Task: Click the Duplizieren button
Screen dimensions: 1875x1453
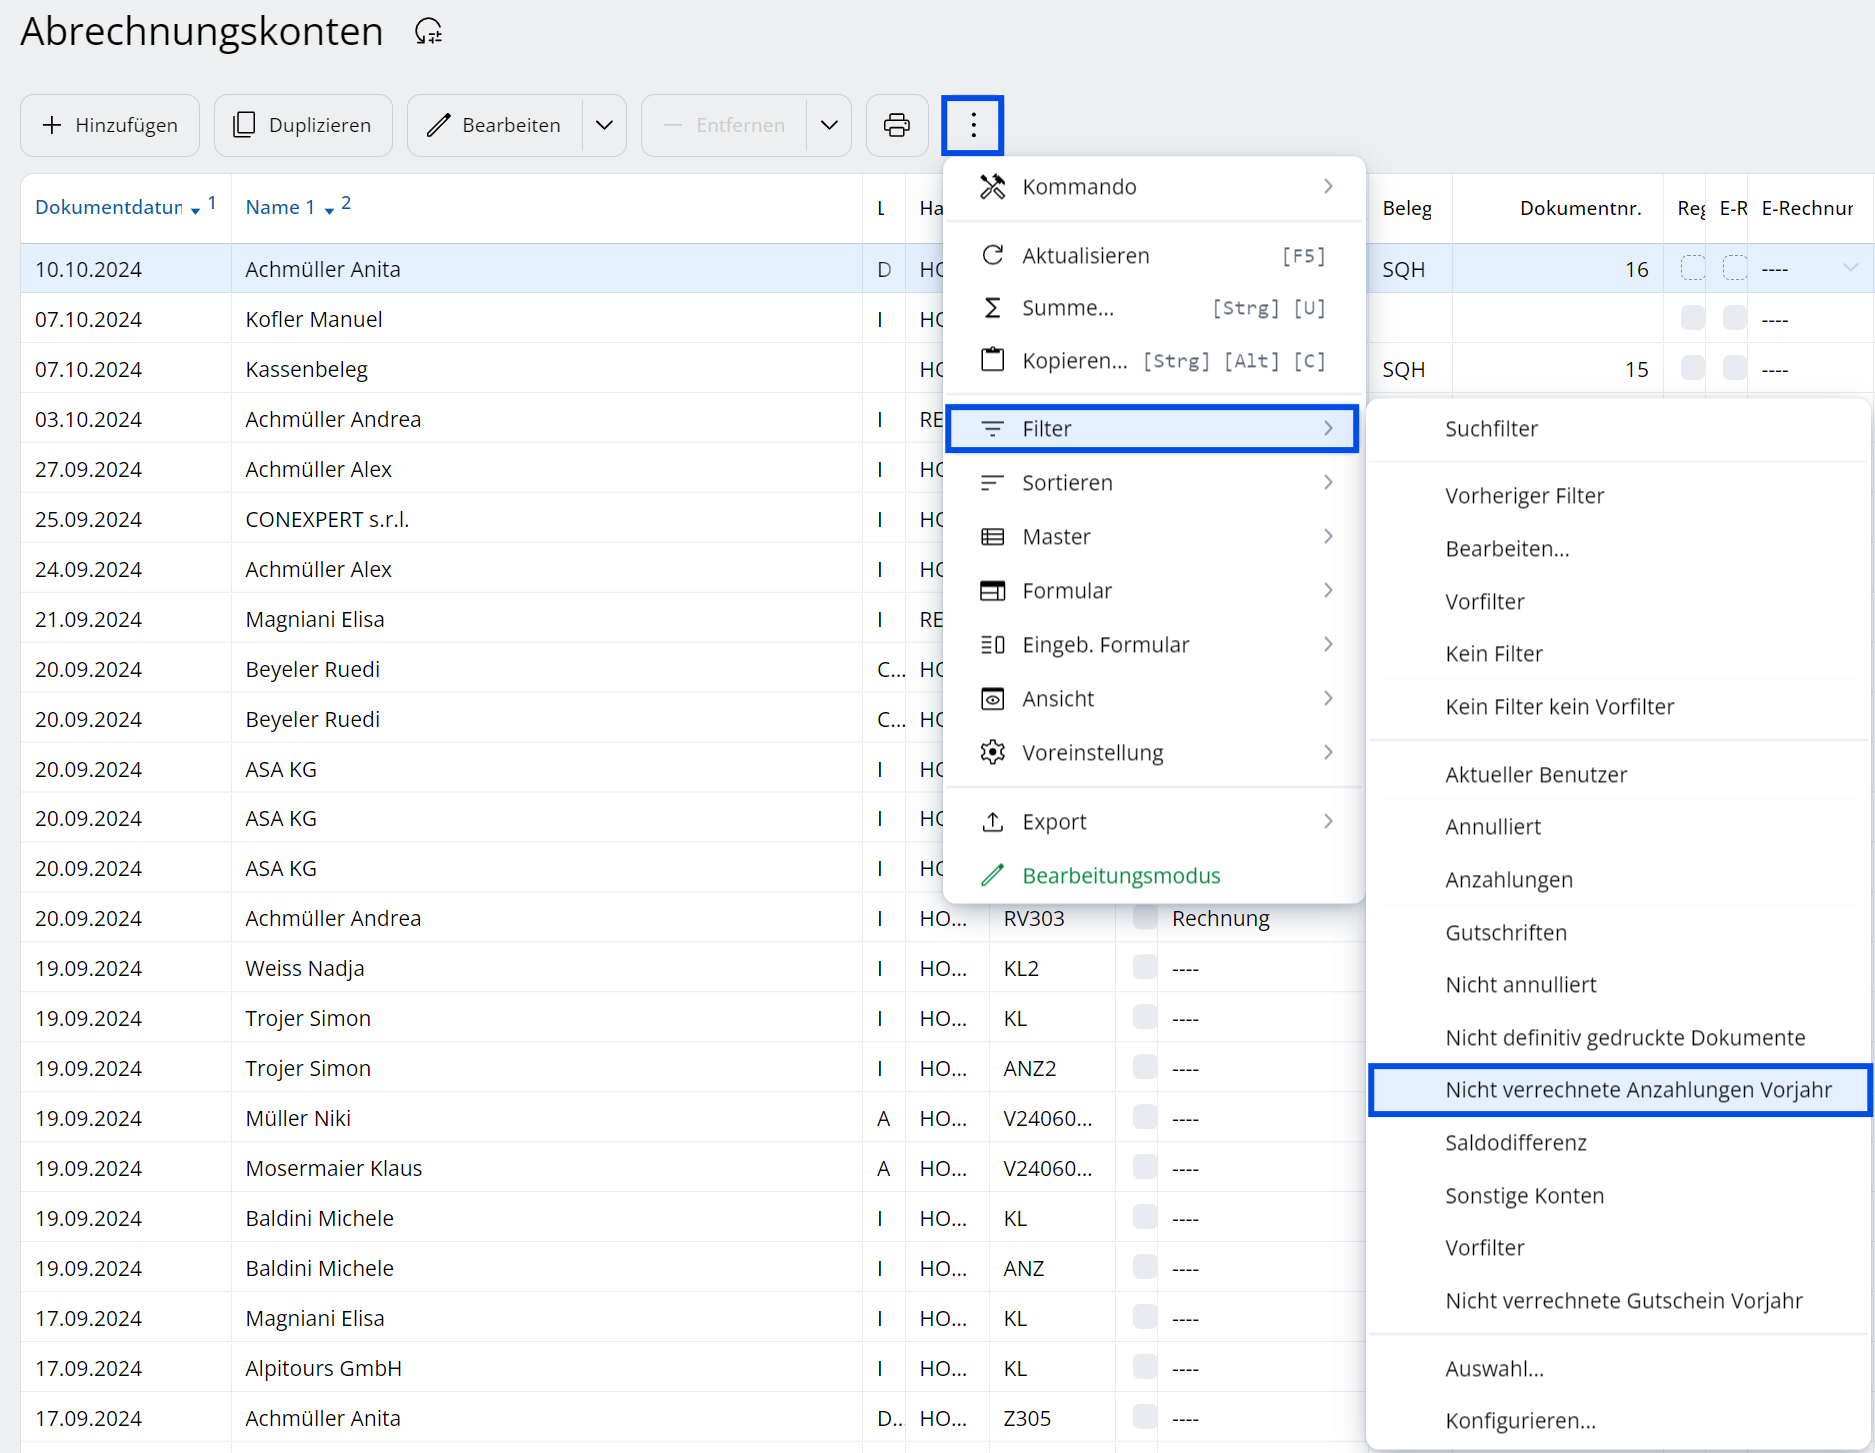Action: pyautogui.click(x=303, y=125)
